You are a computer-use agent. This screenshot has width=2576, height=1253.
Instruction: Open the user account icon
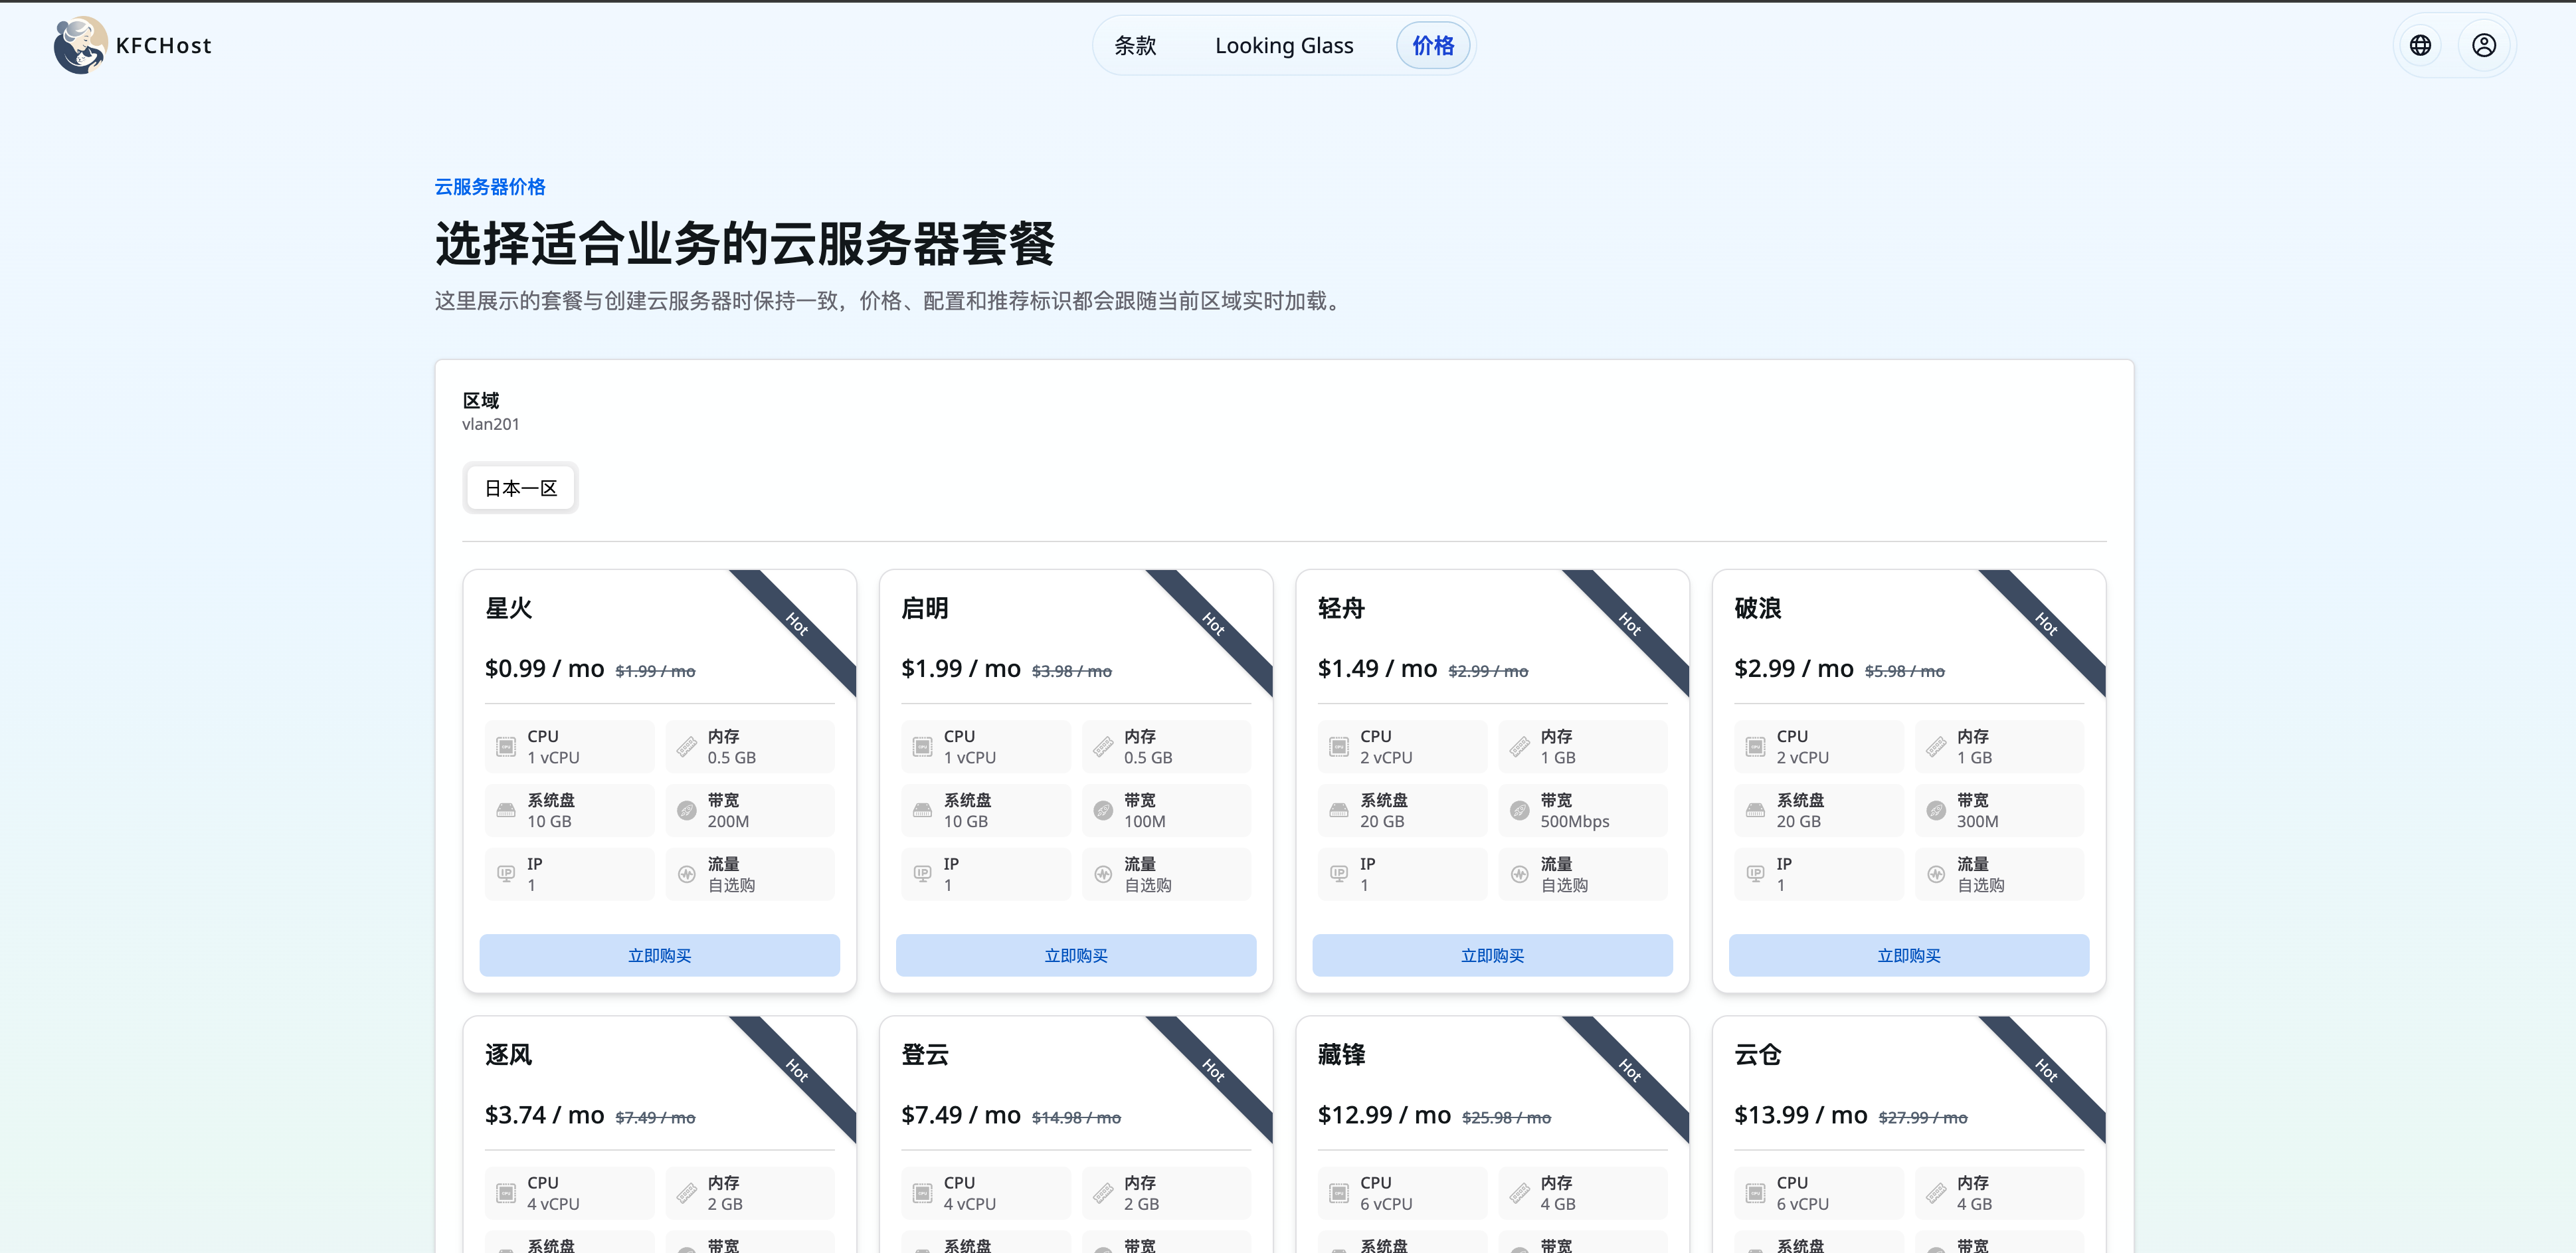click(2484, 45)
